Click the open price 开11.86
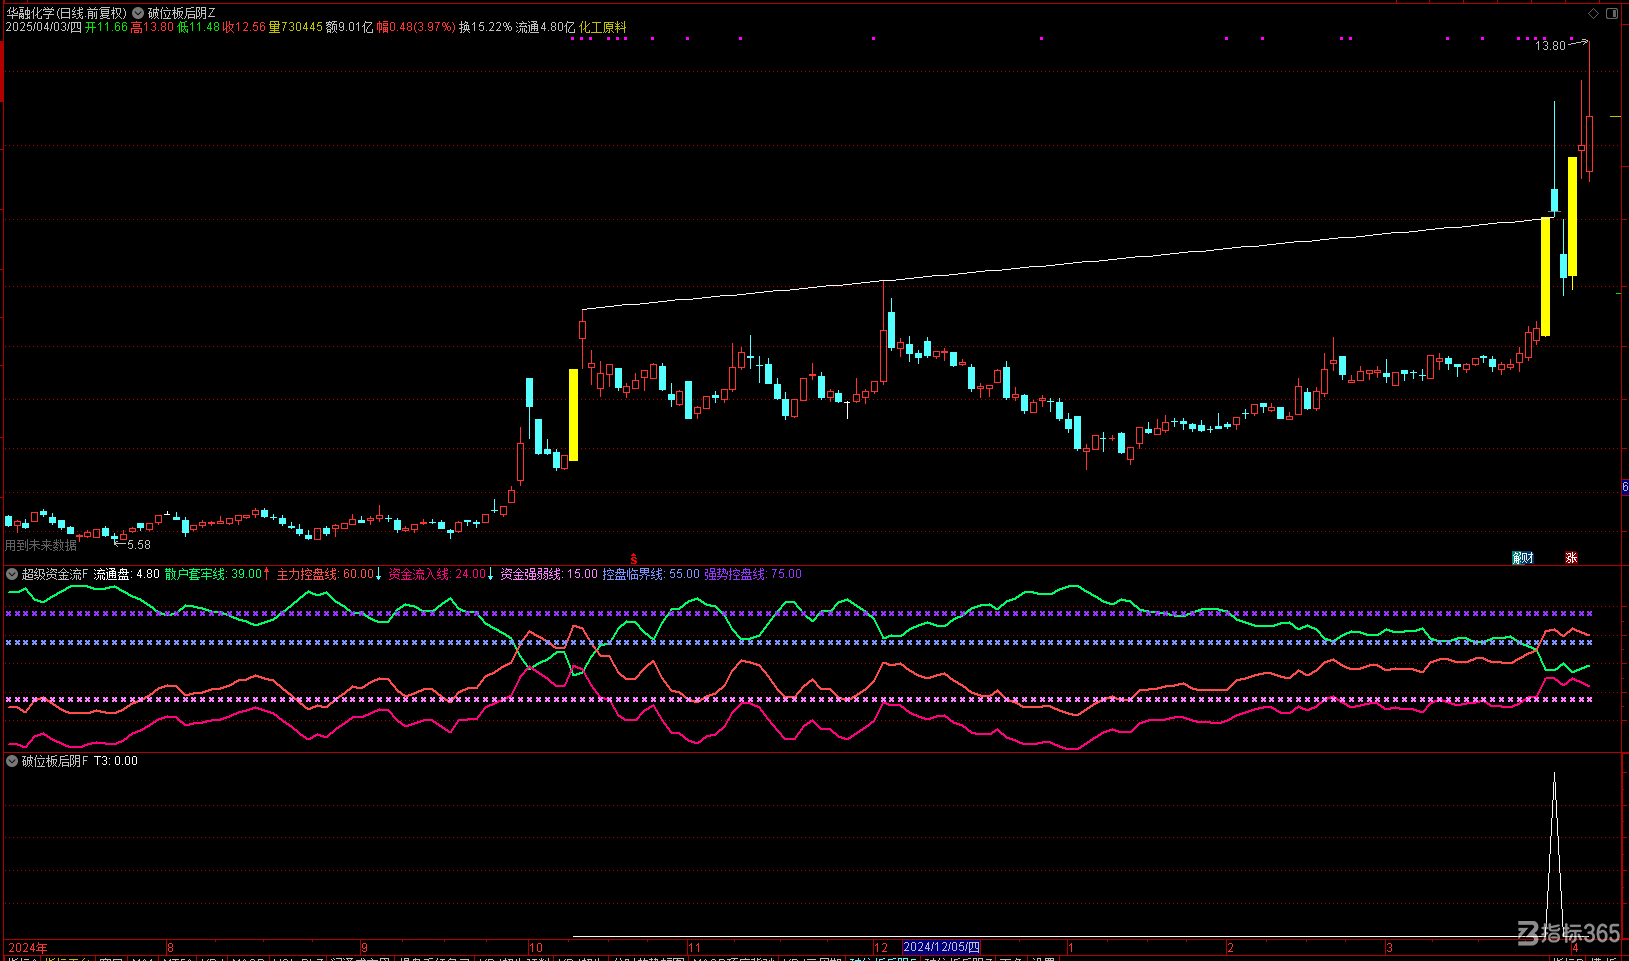The height and width of the screenshot is (961, 1629). pos(106,27)
